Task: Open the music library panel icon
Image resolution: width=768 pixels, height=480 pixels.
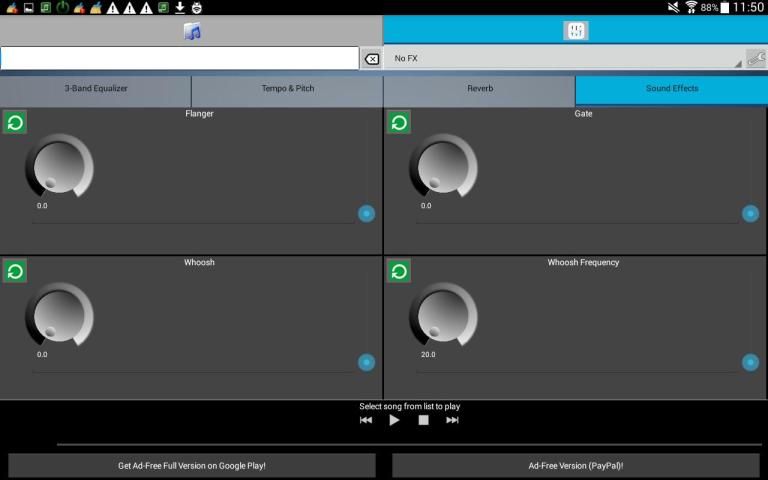Action: (x=192, y=31)
